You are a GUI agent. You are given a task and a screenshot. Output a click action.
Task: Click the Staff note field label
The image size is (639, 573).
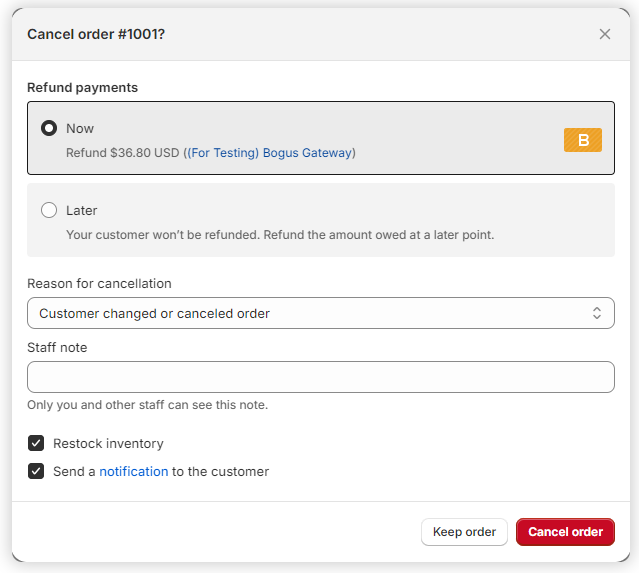click(x=57, y=347)
